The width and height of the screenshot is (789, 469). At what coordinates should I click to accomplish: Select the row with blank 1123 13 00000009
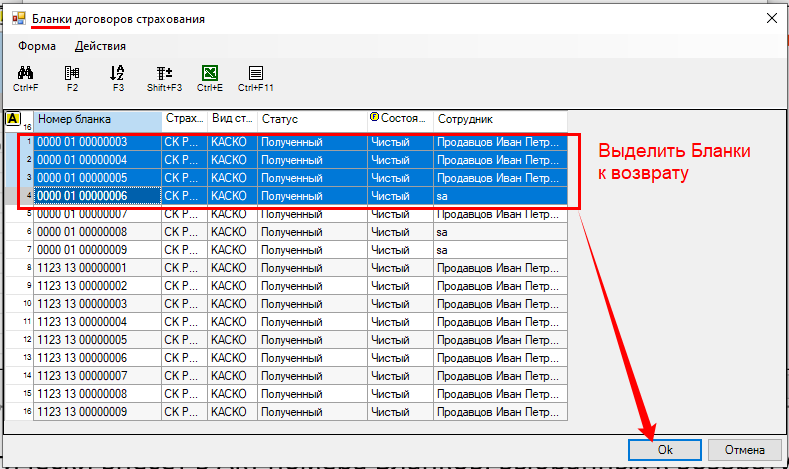(97, 411)
